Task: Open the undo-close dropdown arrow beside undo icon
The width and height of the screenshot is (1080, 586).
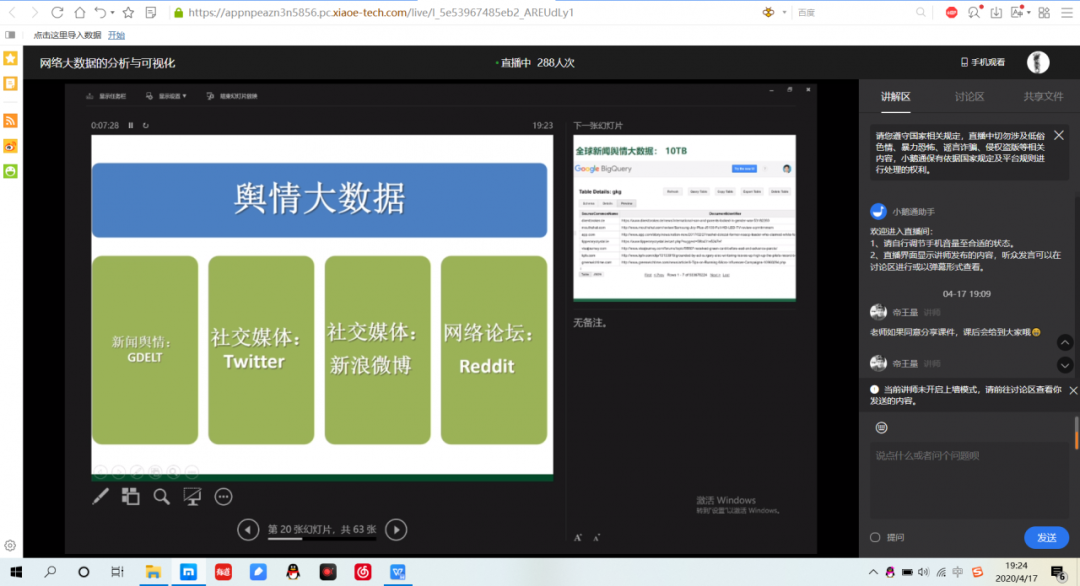Action: pos(112,13)
